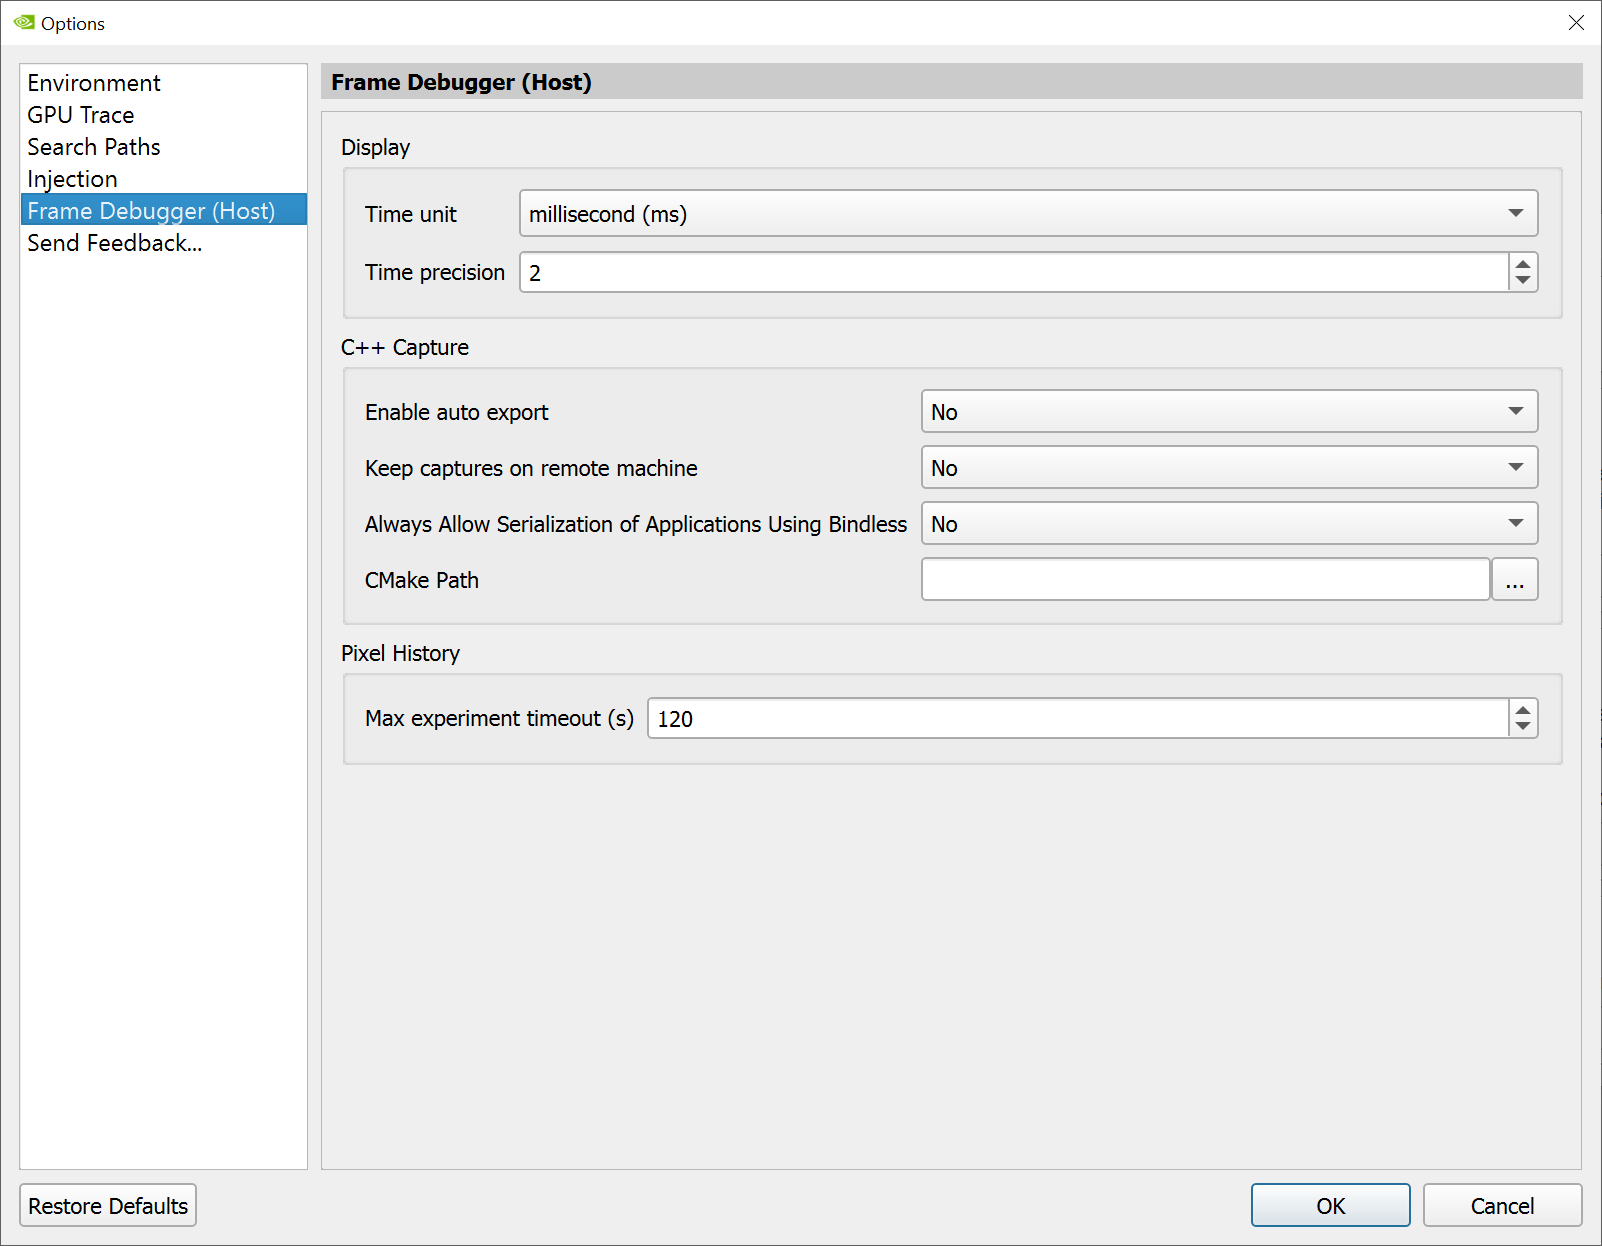Open the Injection settings page
The height and width of the screenshot is (1246, 1602).
(72, 179)
